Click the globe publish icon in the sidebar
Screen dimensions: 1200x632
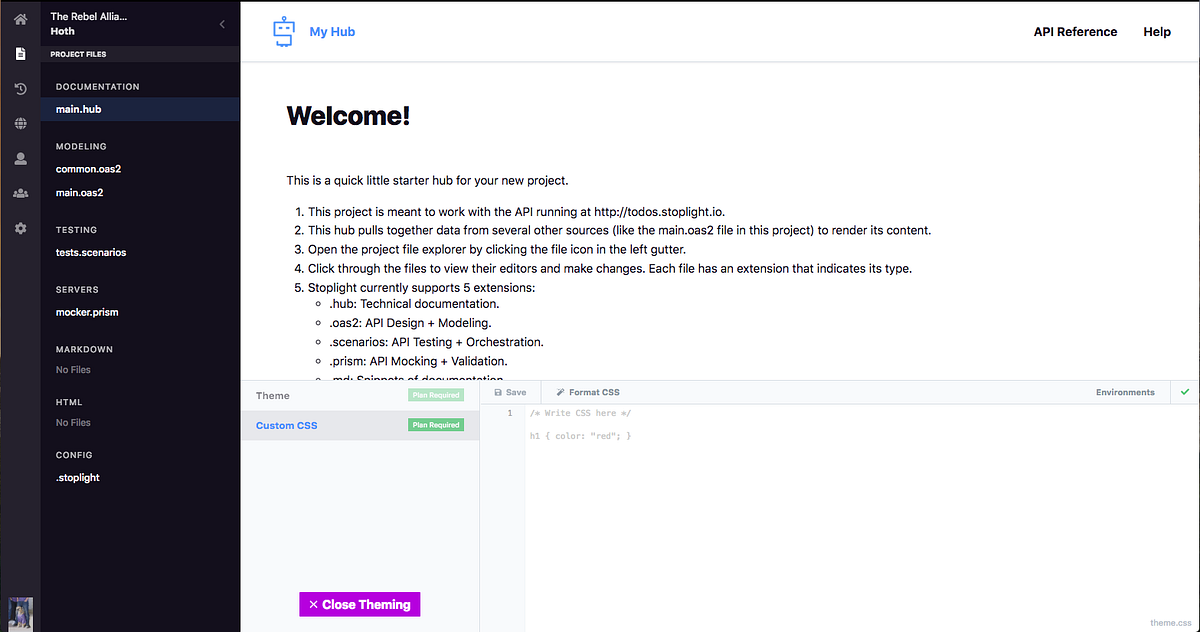point(20,124)
